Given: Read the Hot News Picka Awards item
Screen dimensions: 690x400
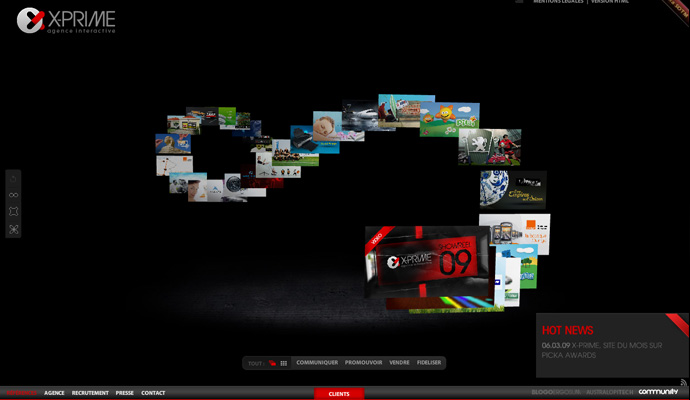Looking at the screenshot, I should [x=602, y=350].
